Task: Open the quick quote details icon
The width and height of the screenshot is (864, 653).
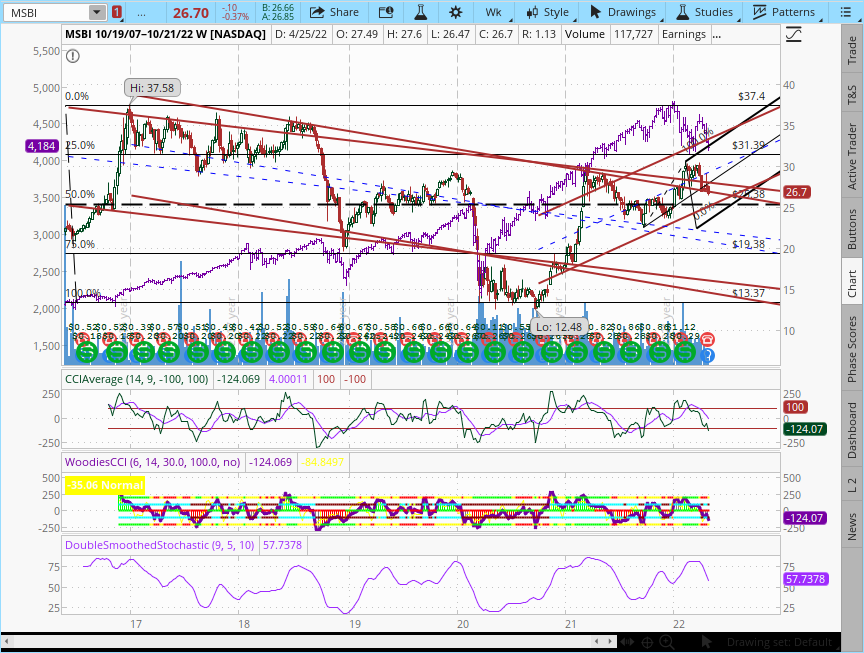Action: [x=386, y=12]
